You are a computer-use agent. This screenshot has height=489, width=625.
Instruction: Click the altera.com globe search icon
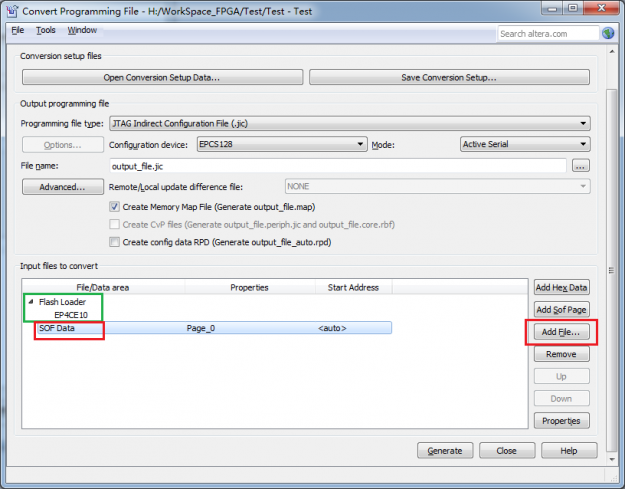click(x=608, y=33)
